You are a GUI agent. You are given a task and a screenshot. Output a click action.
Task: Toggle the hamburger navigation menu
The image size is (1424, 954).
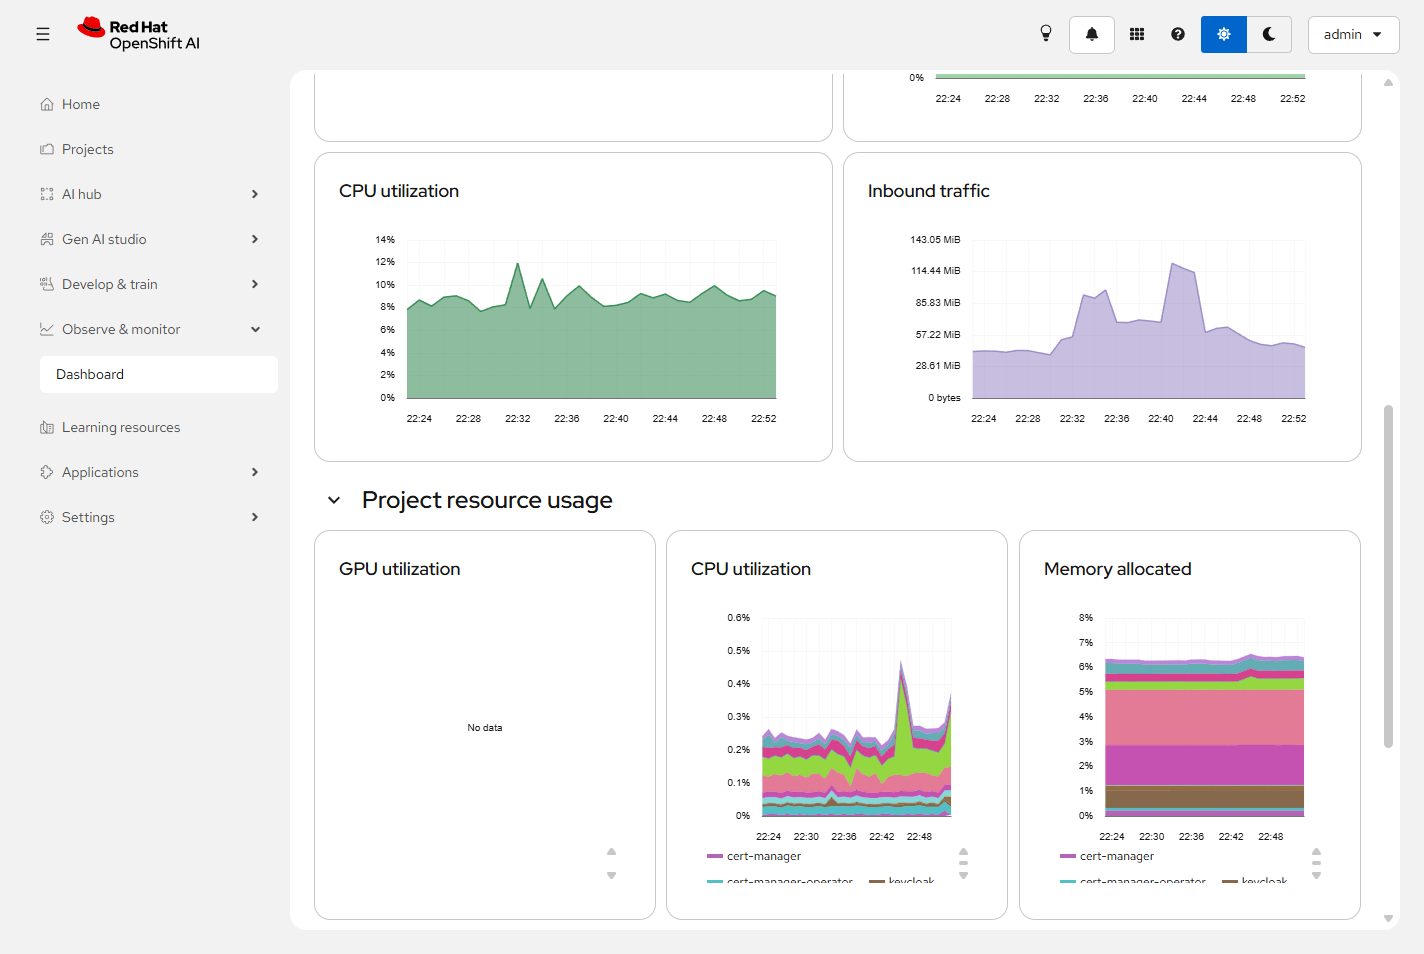[43, 34]
